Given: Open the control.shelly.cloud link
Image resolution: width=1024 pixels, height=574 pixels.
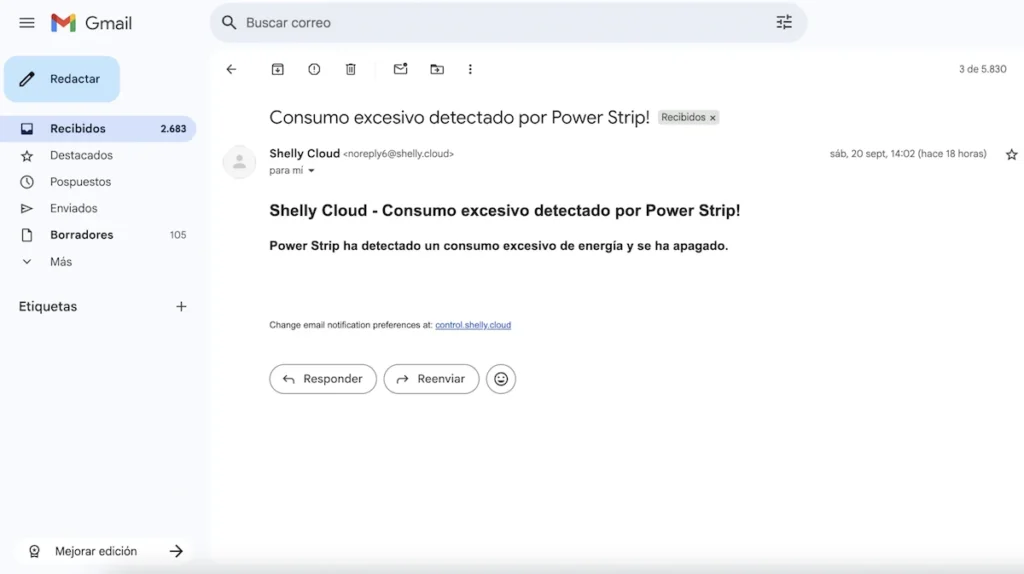Looking at the screenshot, I should tap(473, 325).
